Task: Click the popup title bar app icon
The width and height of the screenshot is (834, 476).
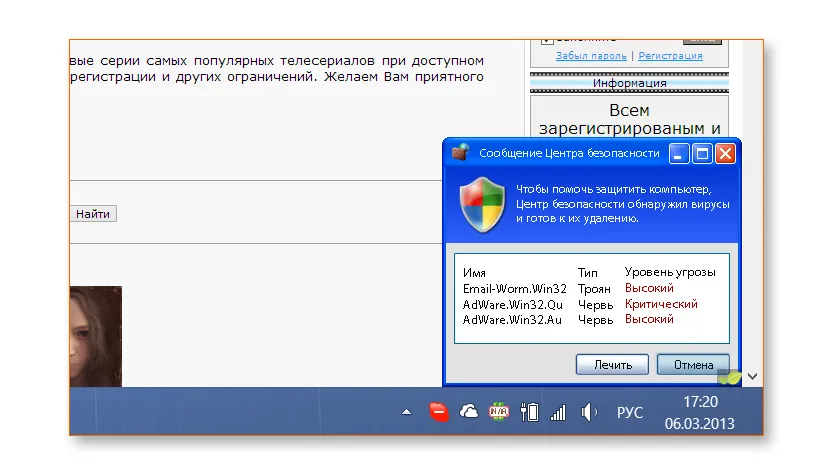Action: coord(461,152)
